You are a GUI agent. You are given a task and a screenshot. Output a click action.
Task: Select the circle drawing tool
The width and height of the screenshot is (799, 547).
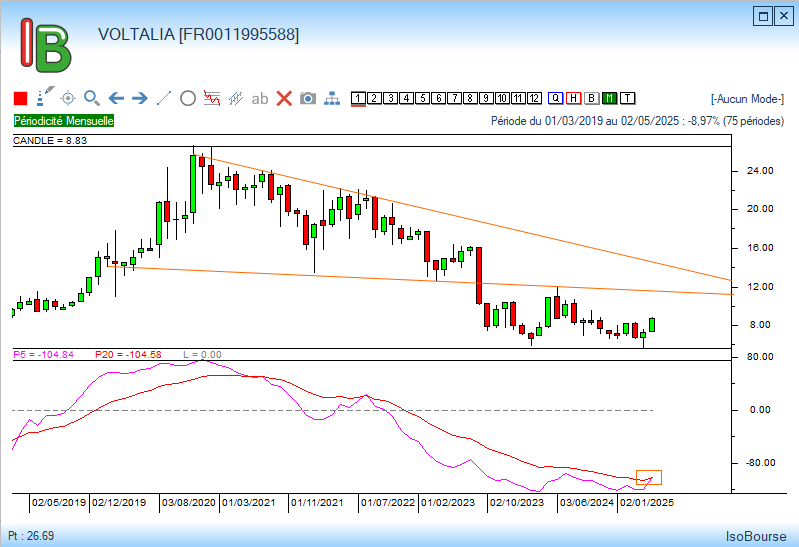[x=188, y=98]
